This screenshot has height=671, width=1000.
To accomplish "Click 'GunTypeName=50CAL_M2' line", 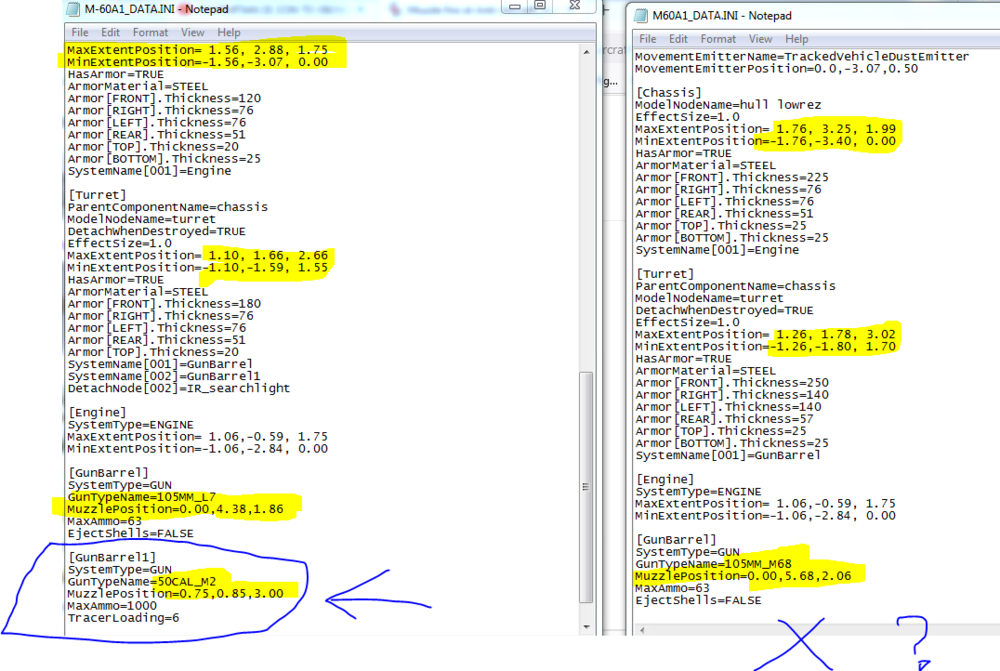I will pos(142,582).
